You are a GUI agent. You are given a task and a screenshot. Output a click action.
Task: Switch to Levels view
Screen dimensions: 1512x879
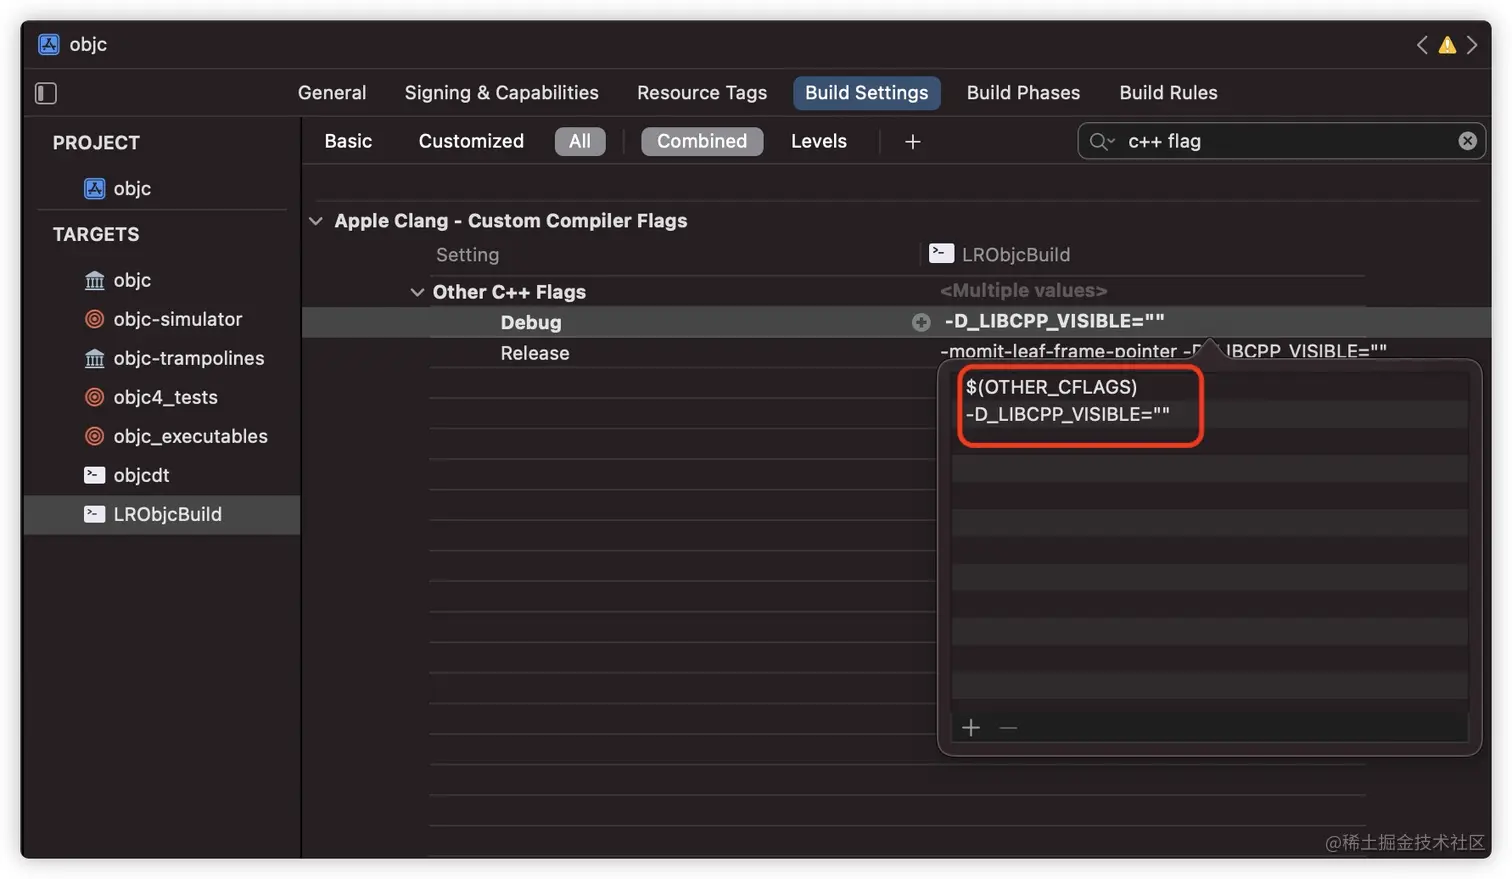(819, 141)
